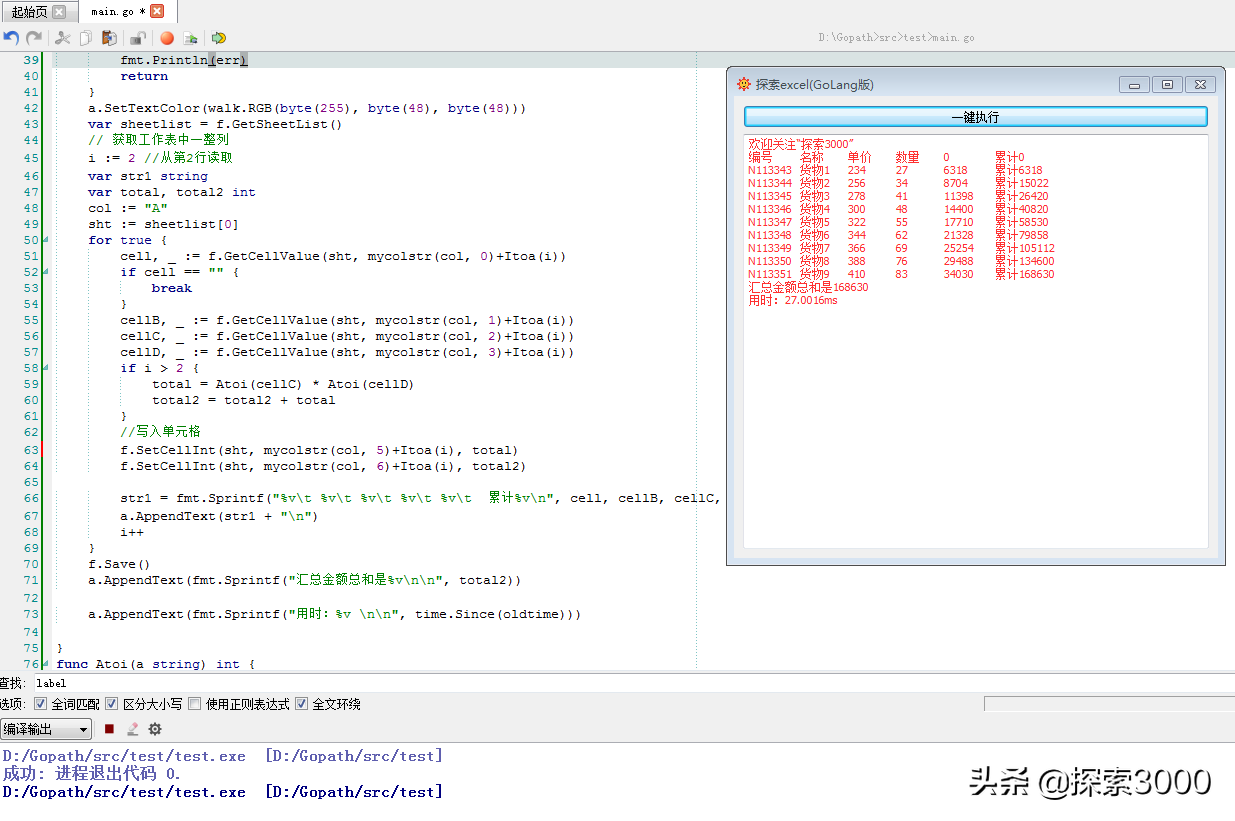1235x821 pixels.
Task: Click 'return' statement on line 40
Action: pos(144,76)
